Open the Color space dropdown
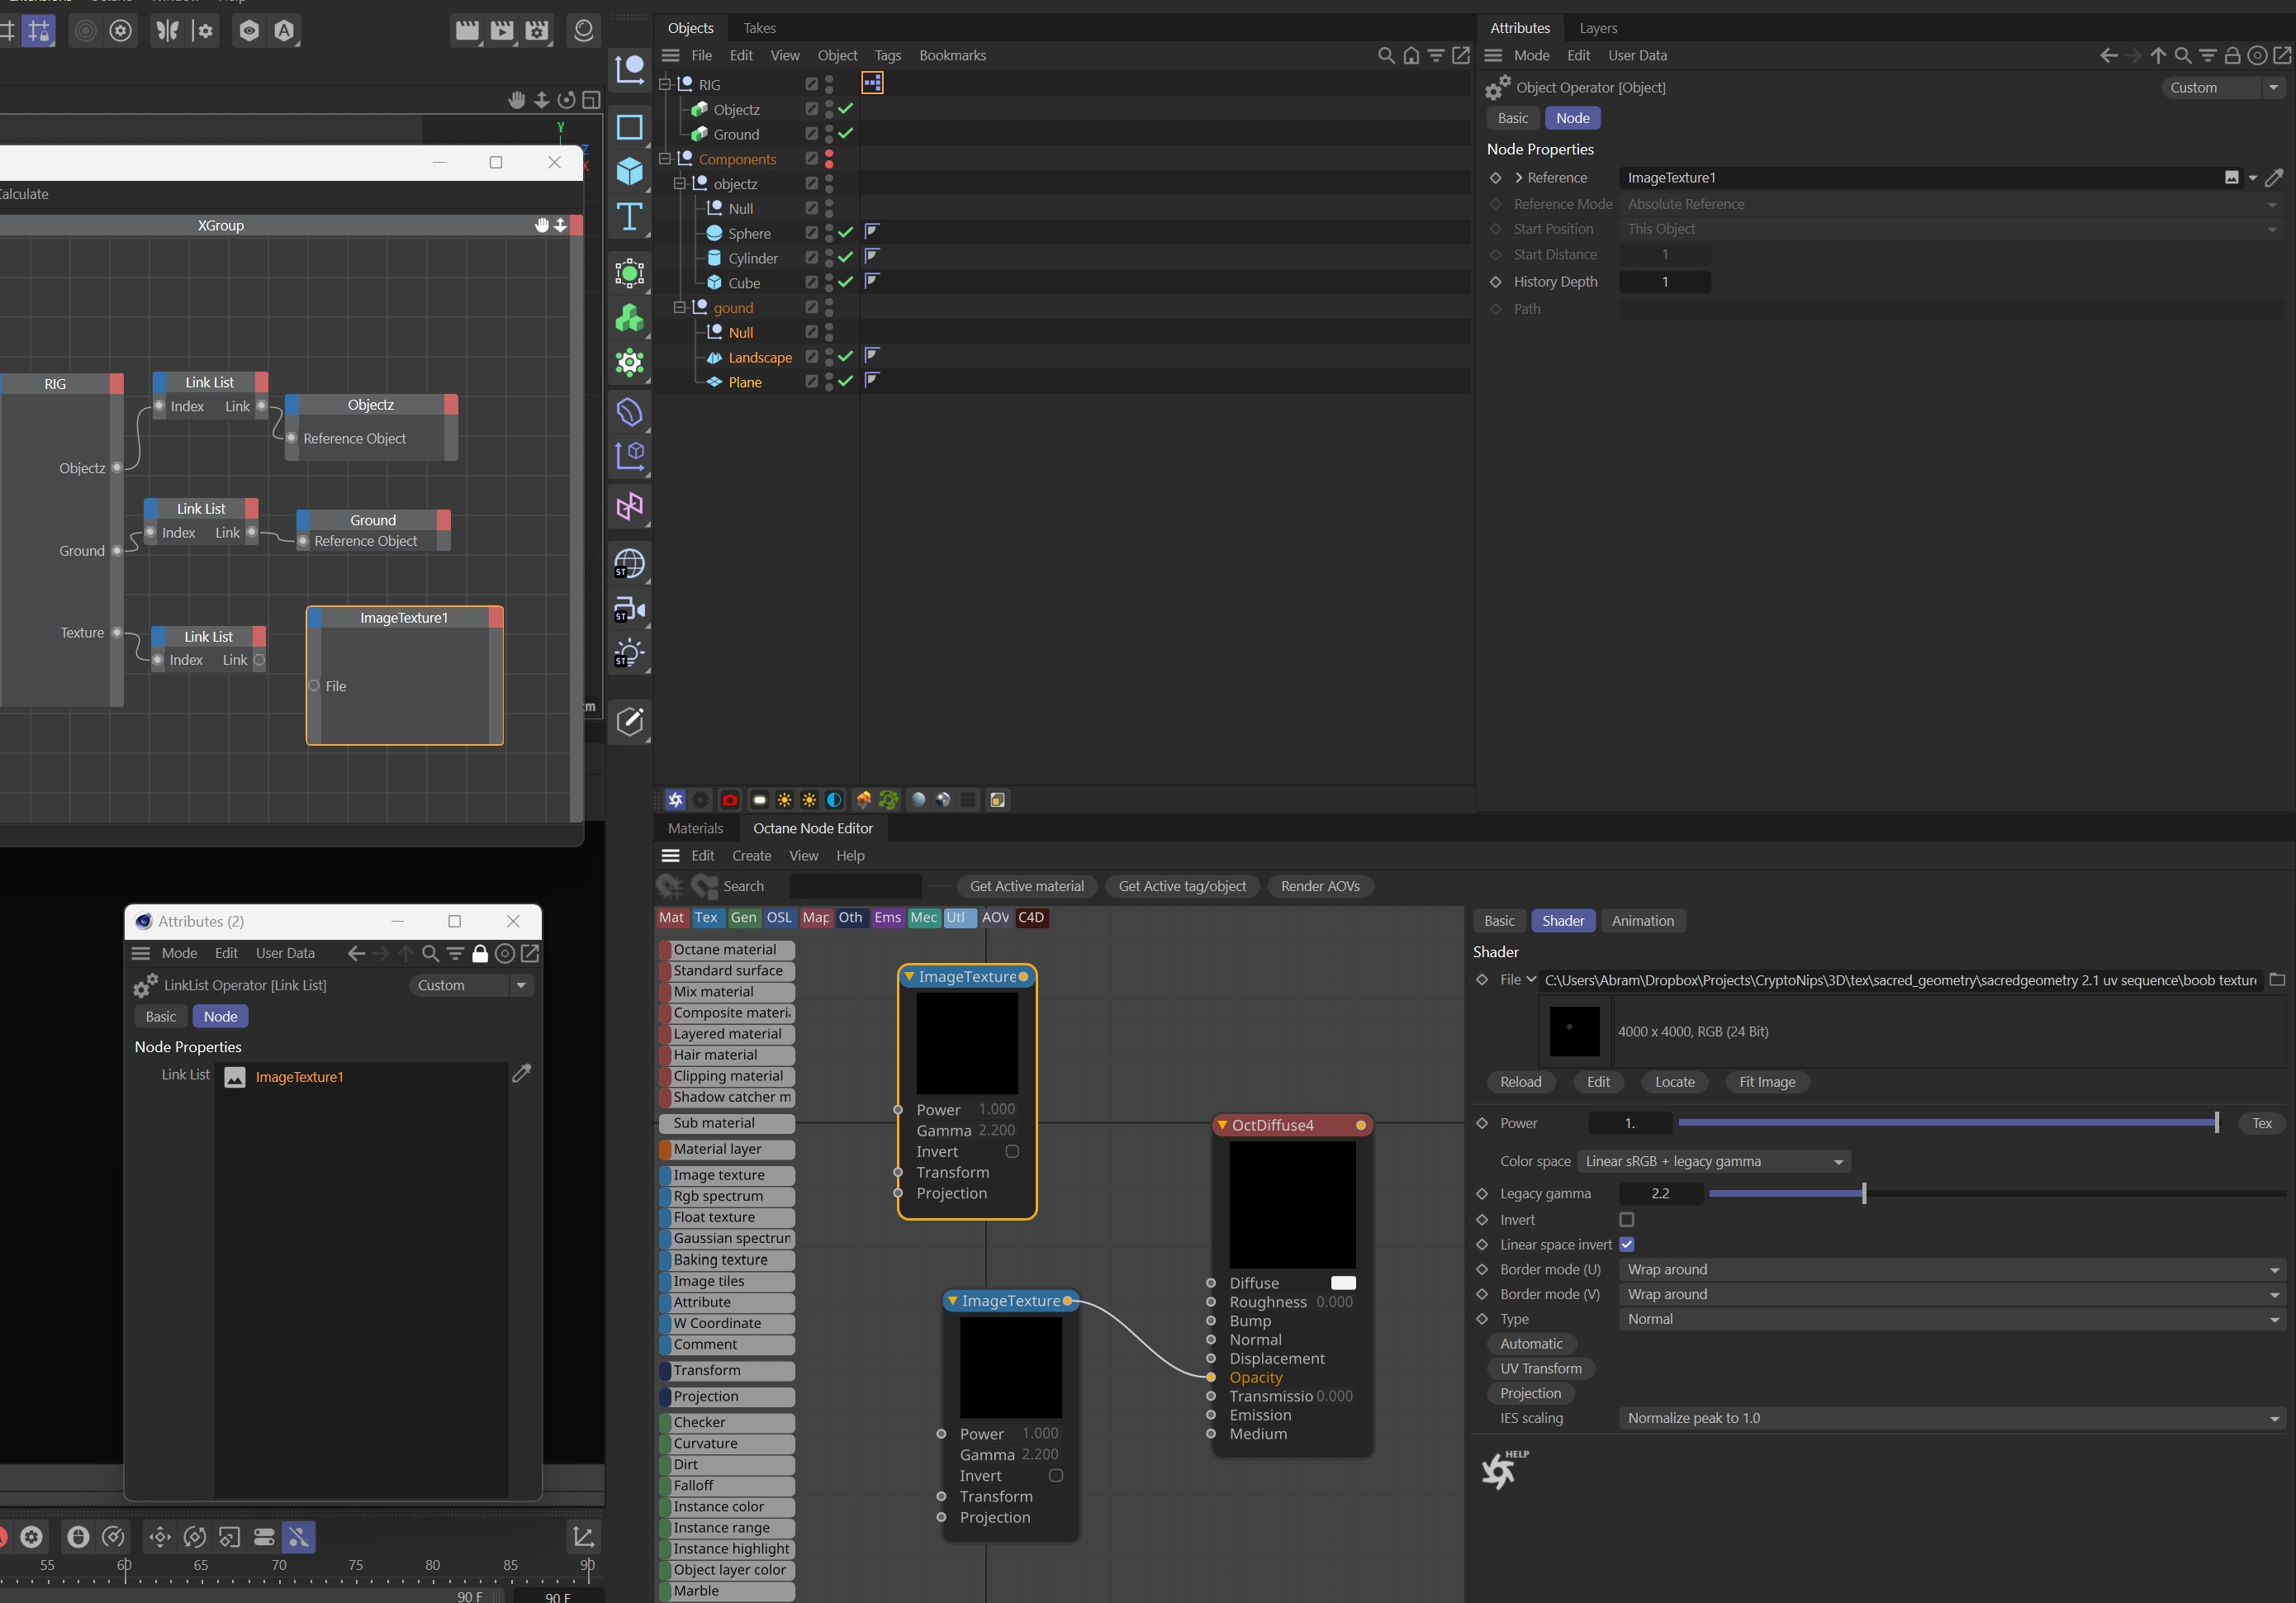 coord(1714,1162)
